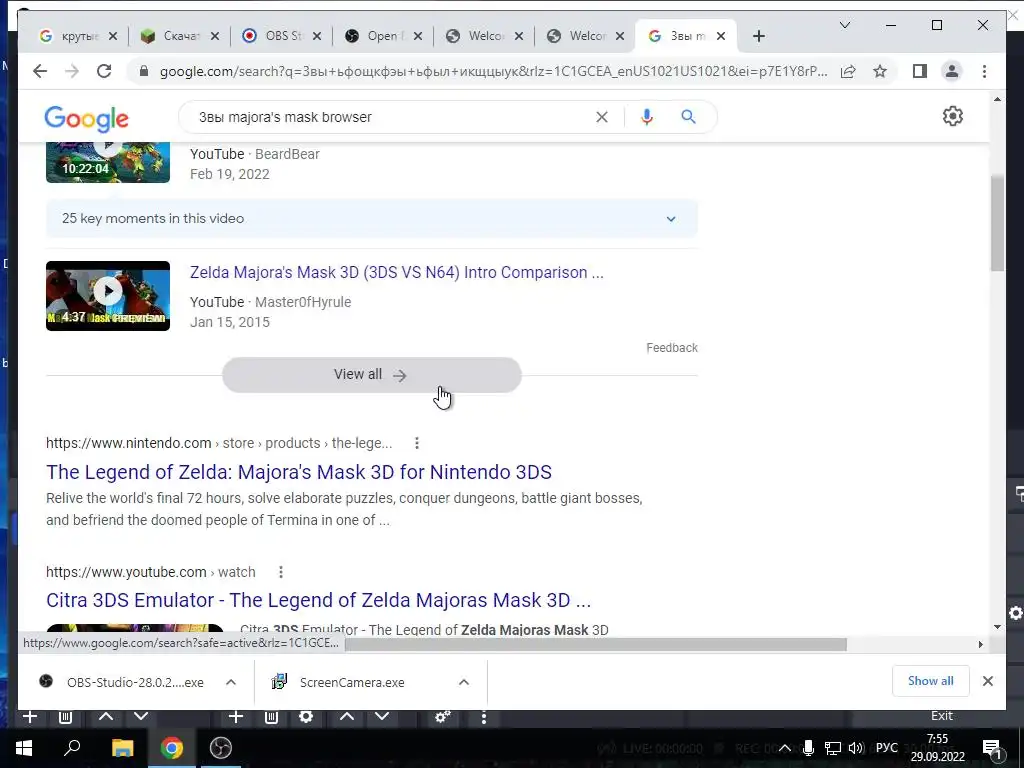Close the "OBS St" tab
The width and height of the screenshot is (1024, 768).
click(317, 36)
